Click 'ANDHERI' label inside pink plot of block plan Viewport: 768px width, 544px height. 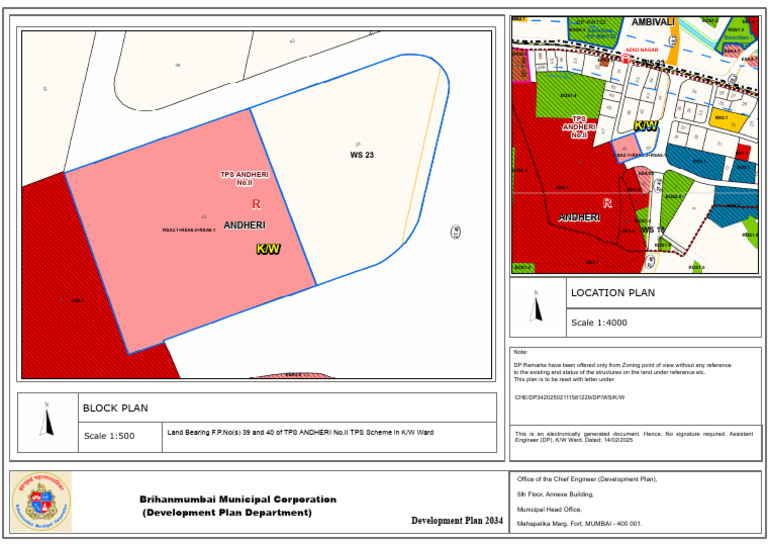[x=244, y=225]
